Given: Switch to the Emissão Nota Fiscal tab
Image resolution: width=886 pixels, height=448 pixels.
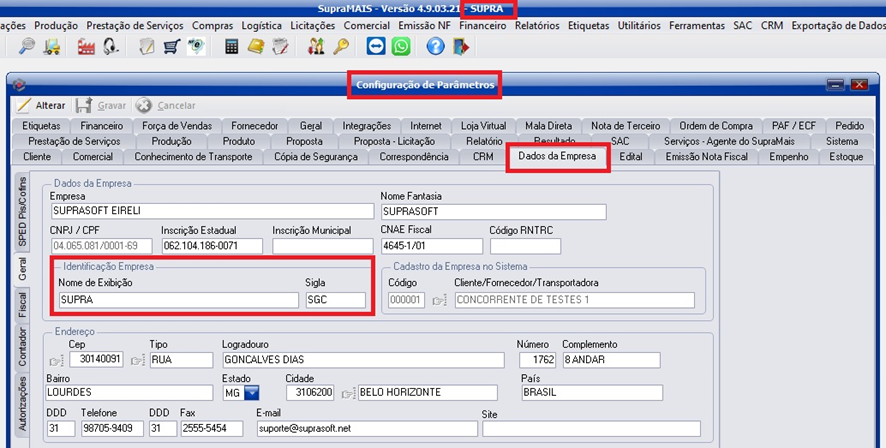Looking at the screenshot, I should point(706,157).
